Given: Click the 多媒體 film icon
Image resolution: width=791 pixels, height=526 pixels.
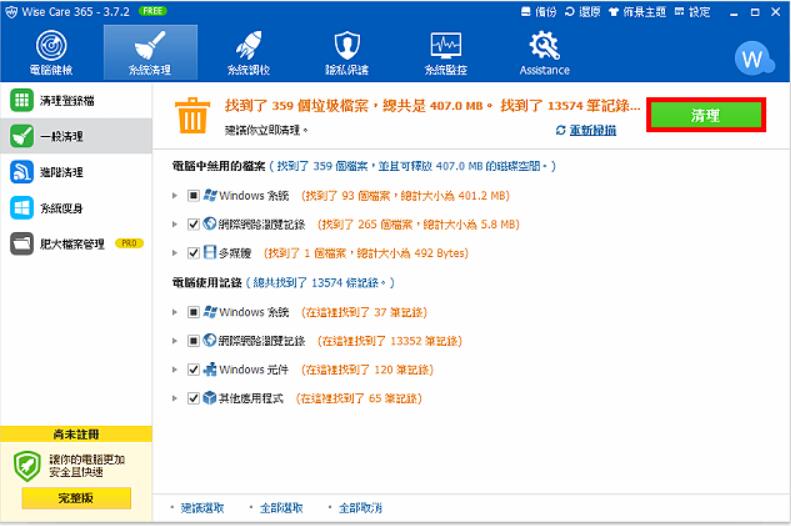Looking at the screenshot, I should coord(210,253).
